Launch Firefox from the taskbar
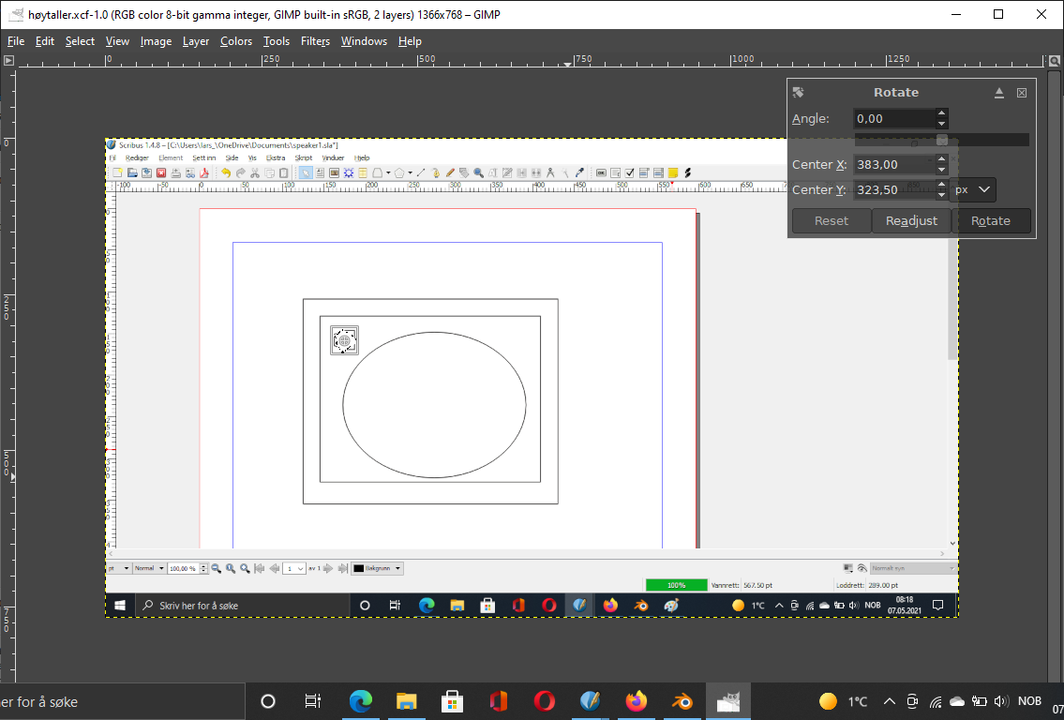The height and width of the screenshot is (720, 1064). 636,701
